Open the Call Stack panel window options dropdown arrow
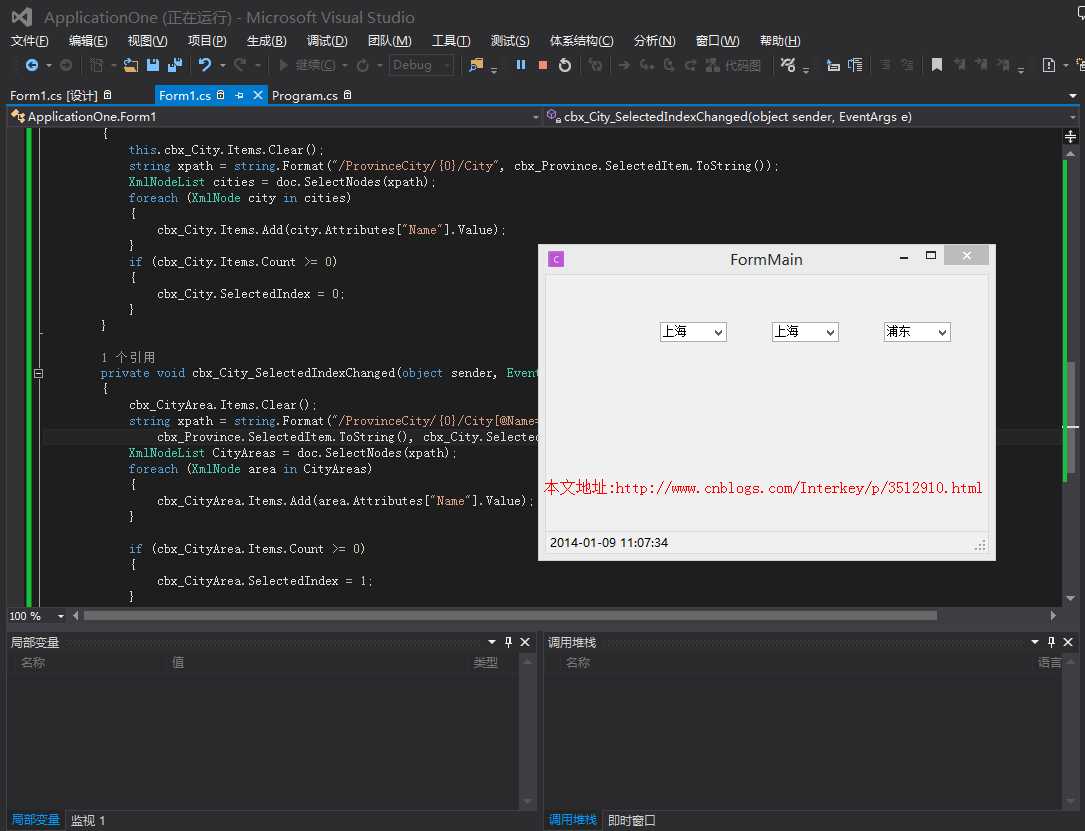The height and width of the screenshot is (831, 1085). (1035, 642)
